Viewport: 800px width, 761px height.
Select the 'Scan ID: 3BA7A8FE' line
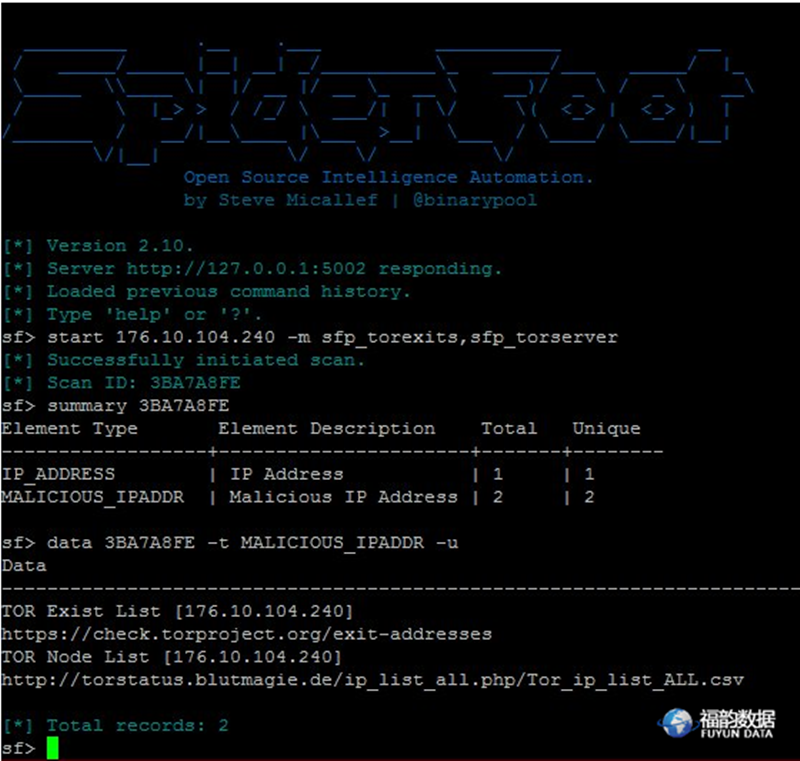(143, 383)
